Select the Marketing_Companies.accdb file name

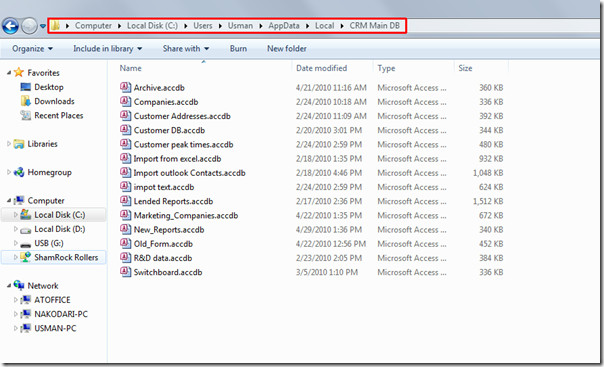pos(186,216)
